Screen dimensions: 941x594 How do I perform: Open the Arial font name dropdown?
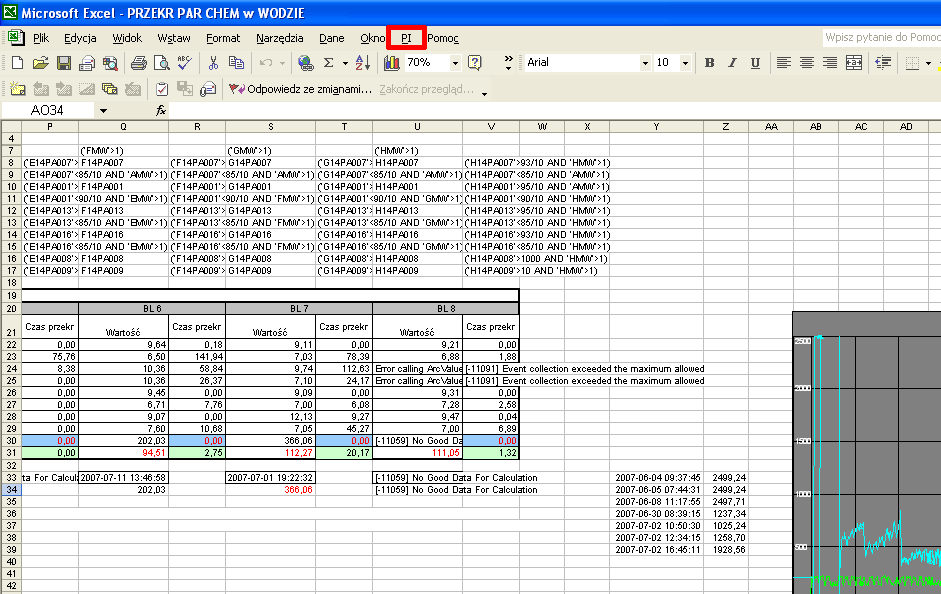[646, 62]
